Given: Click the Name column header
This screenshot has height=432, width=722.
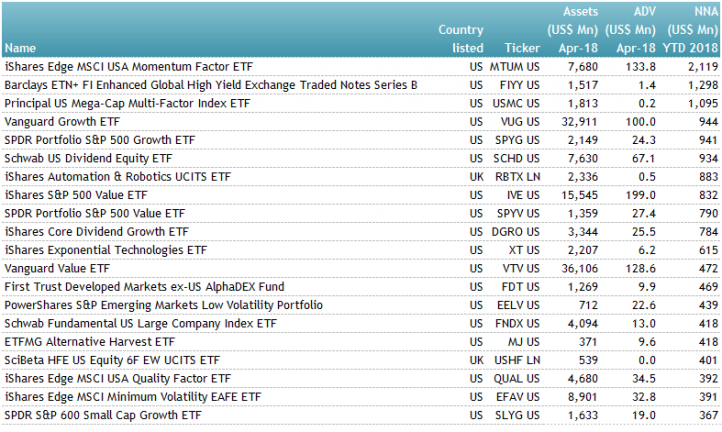Looking at the screenshot, I should (20, 47).
